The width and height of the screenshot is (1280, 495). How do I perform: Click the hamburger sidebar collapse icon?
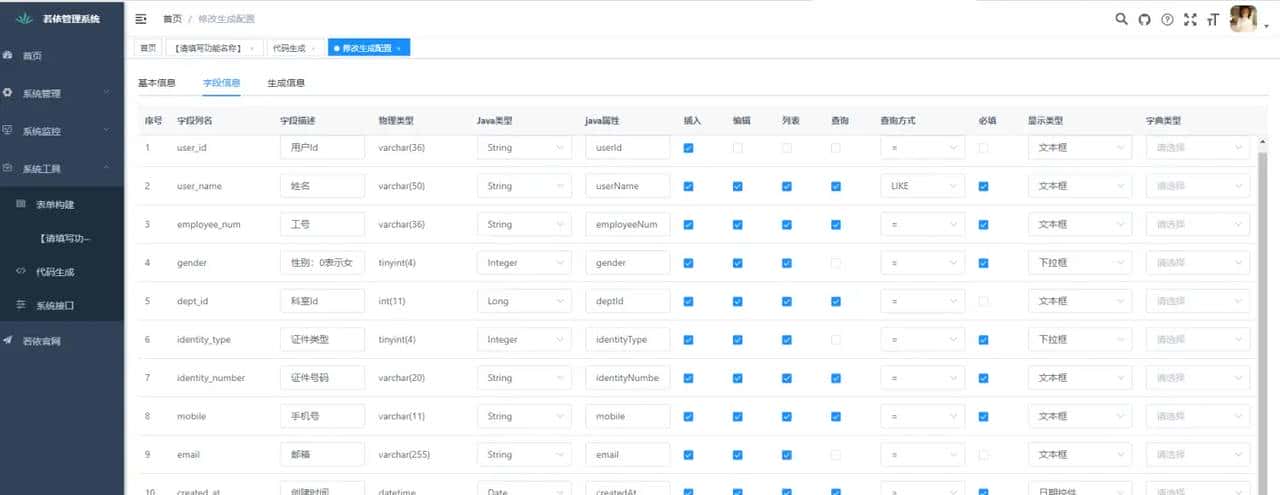pyautogui.click(x=141, y=19)
